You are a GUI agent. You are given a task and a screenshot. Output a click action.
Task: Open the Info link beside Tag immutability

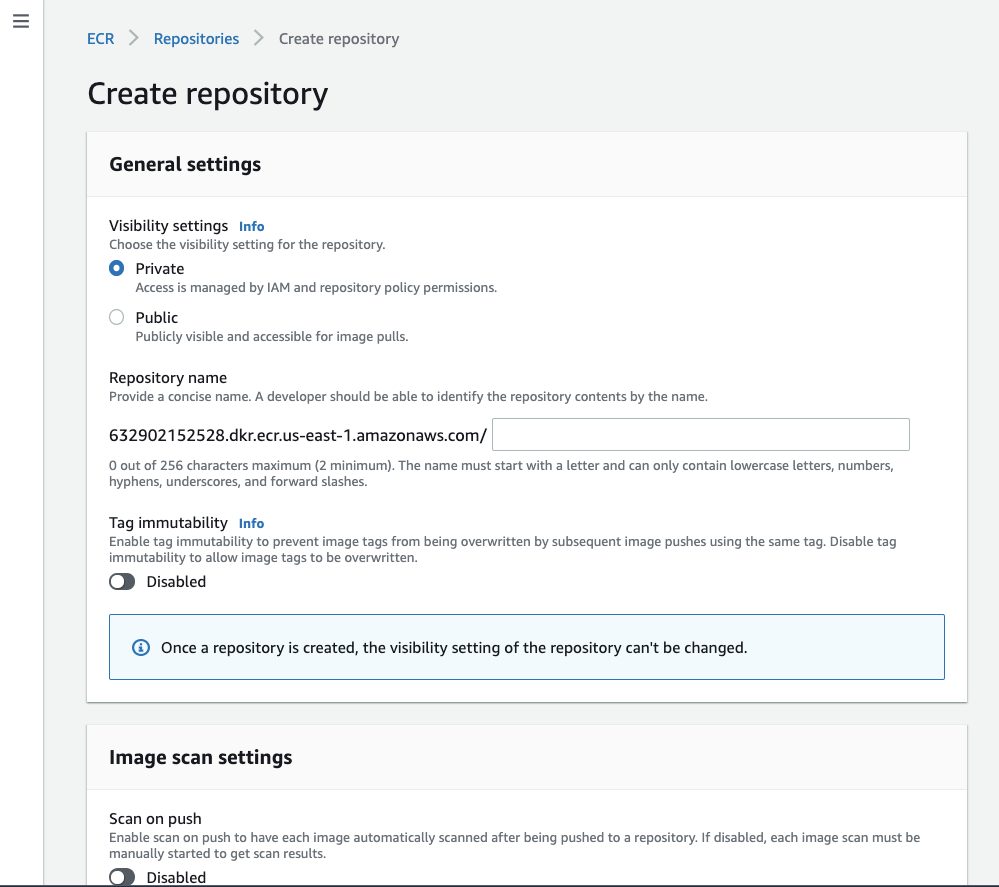[x=251, y=523]
